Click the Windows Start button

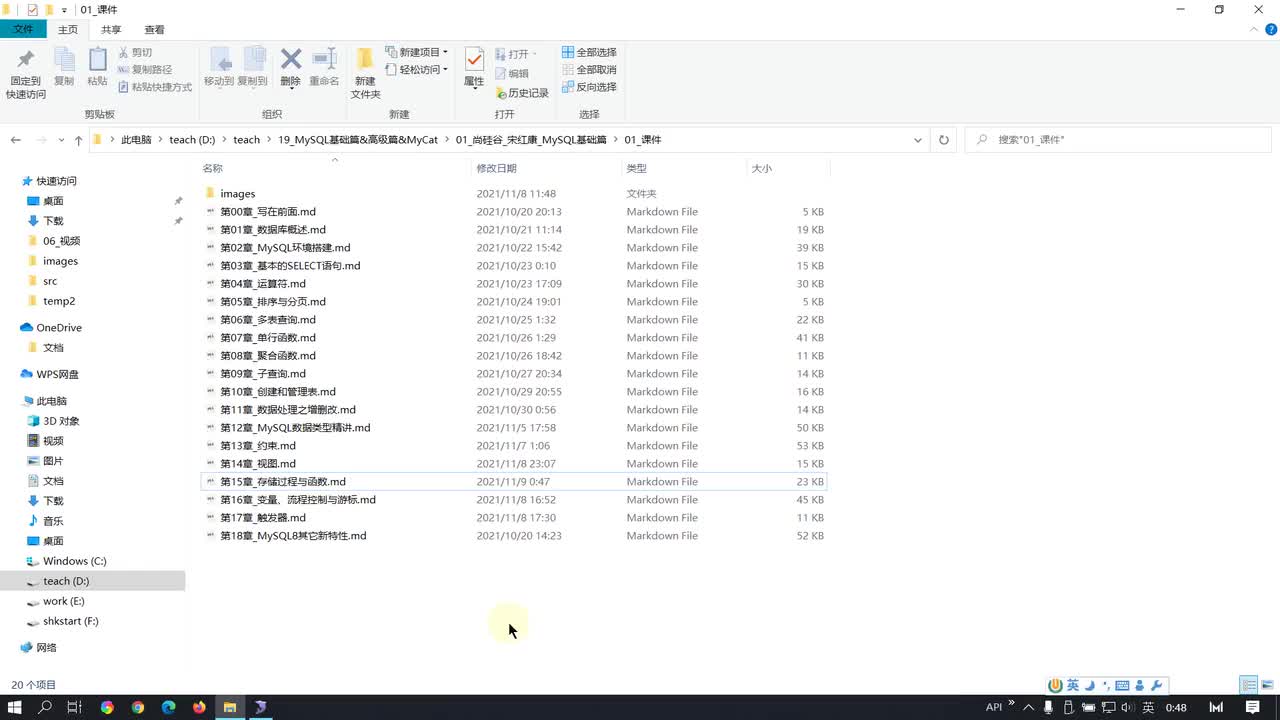15,707
